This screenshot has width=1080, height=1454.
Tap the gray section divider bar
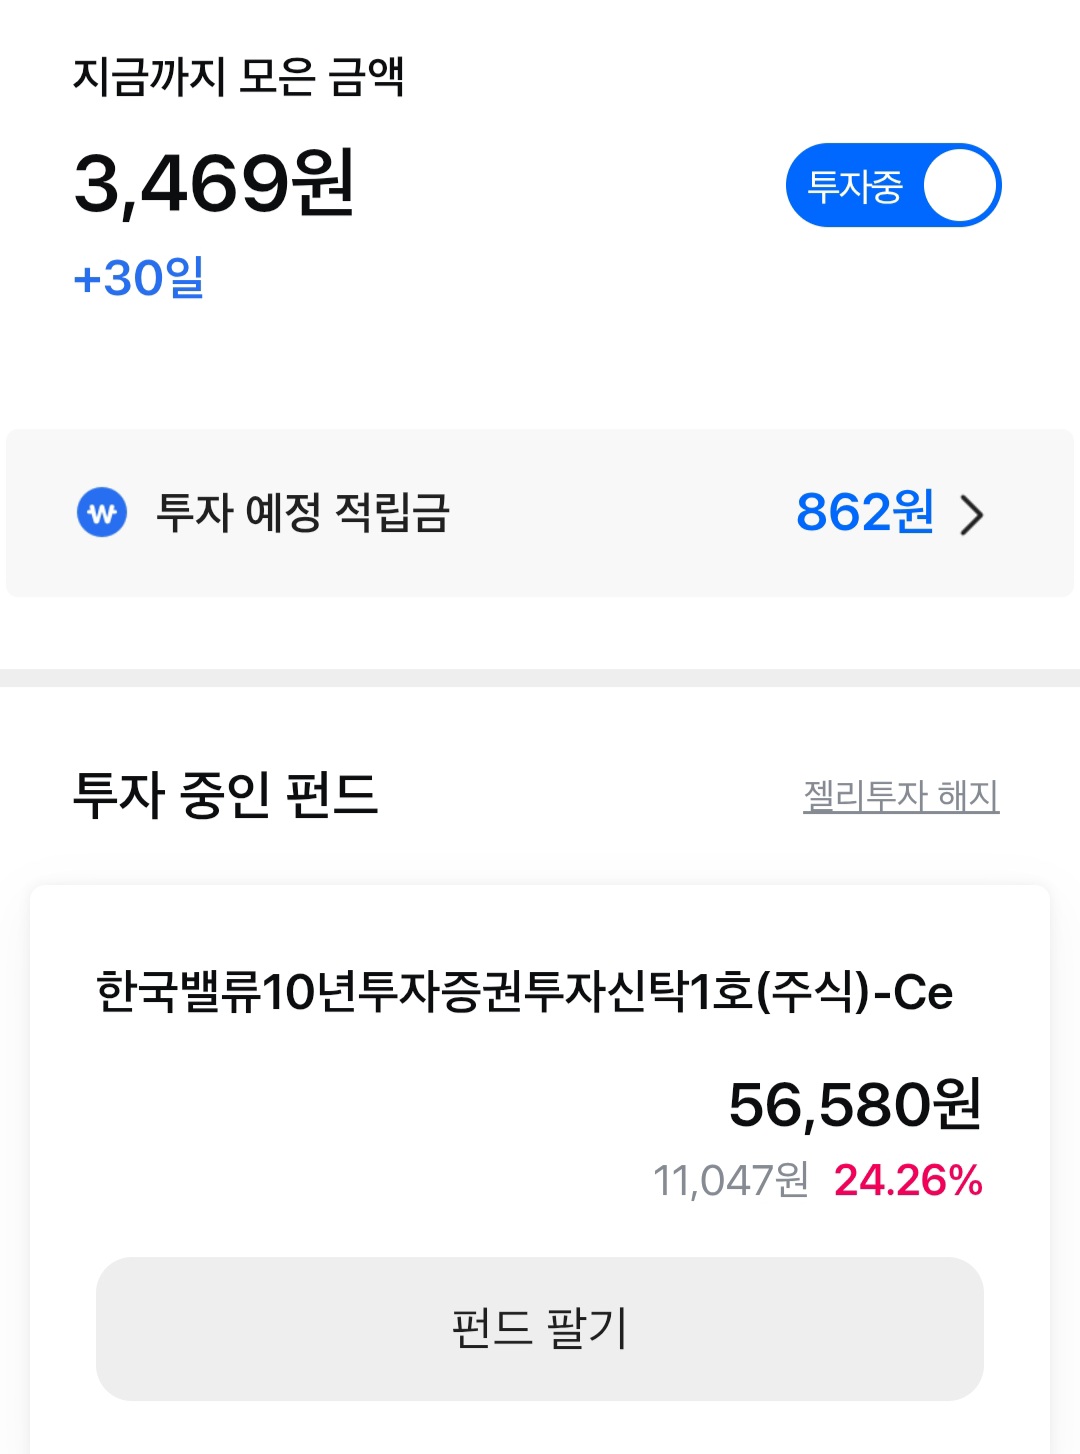[540, 678]
